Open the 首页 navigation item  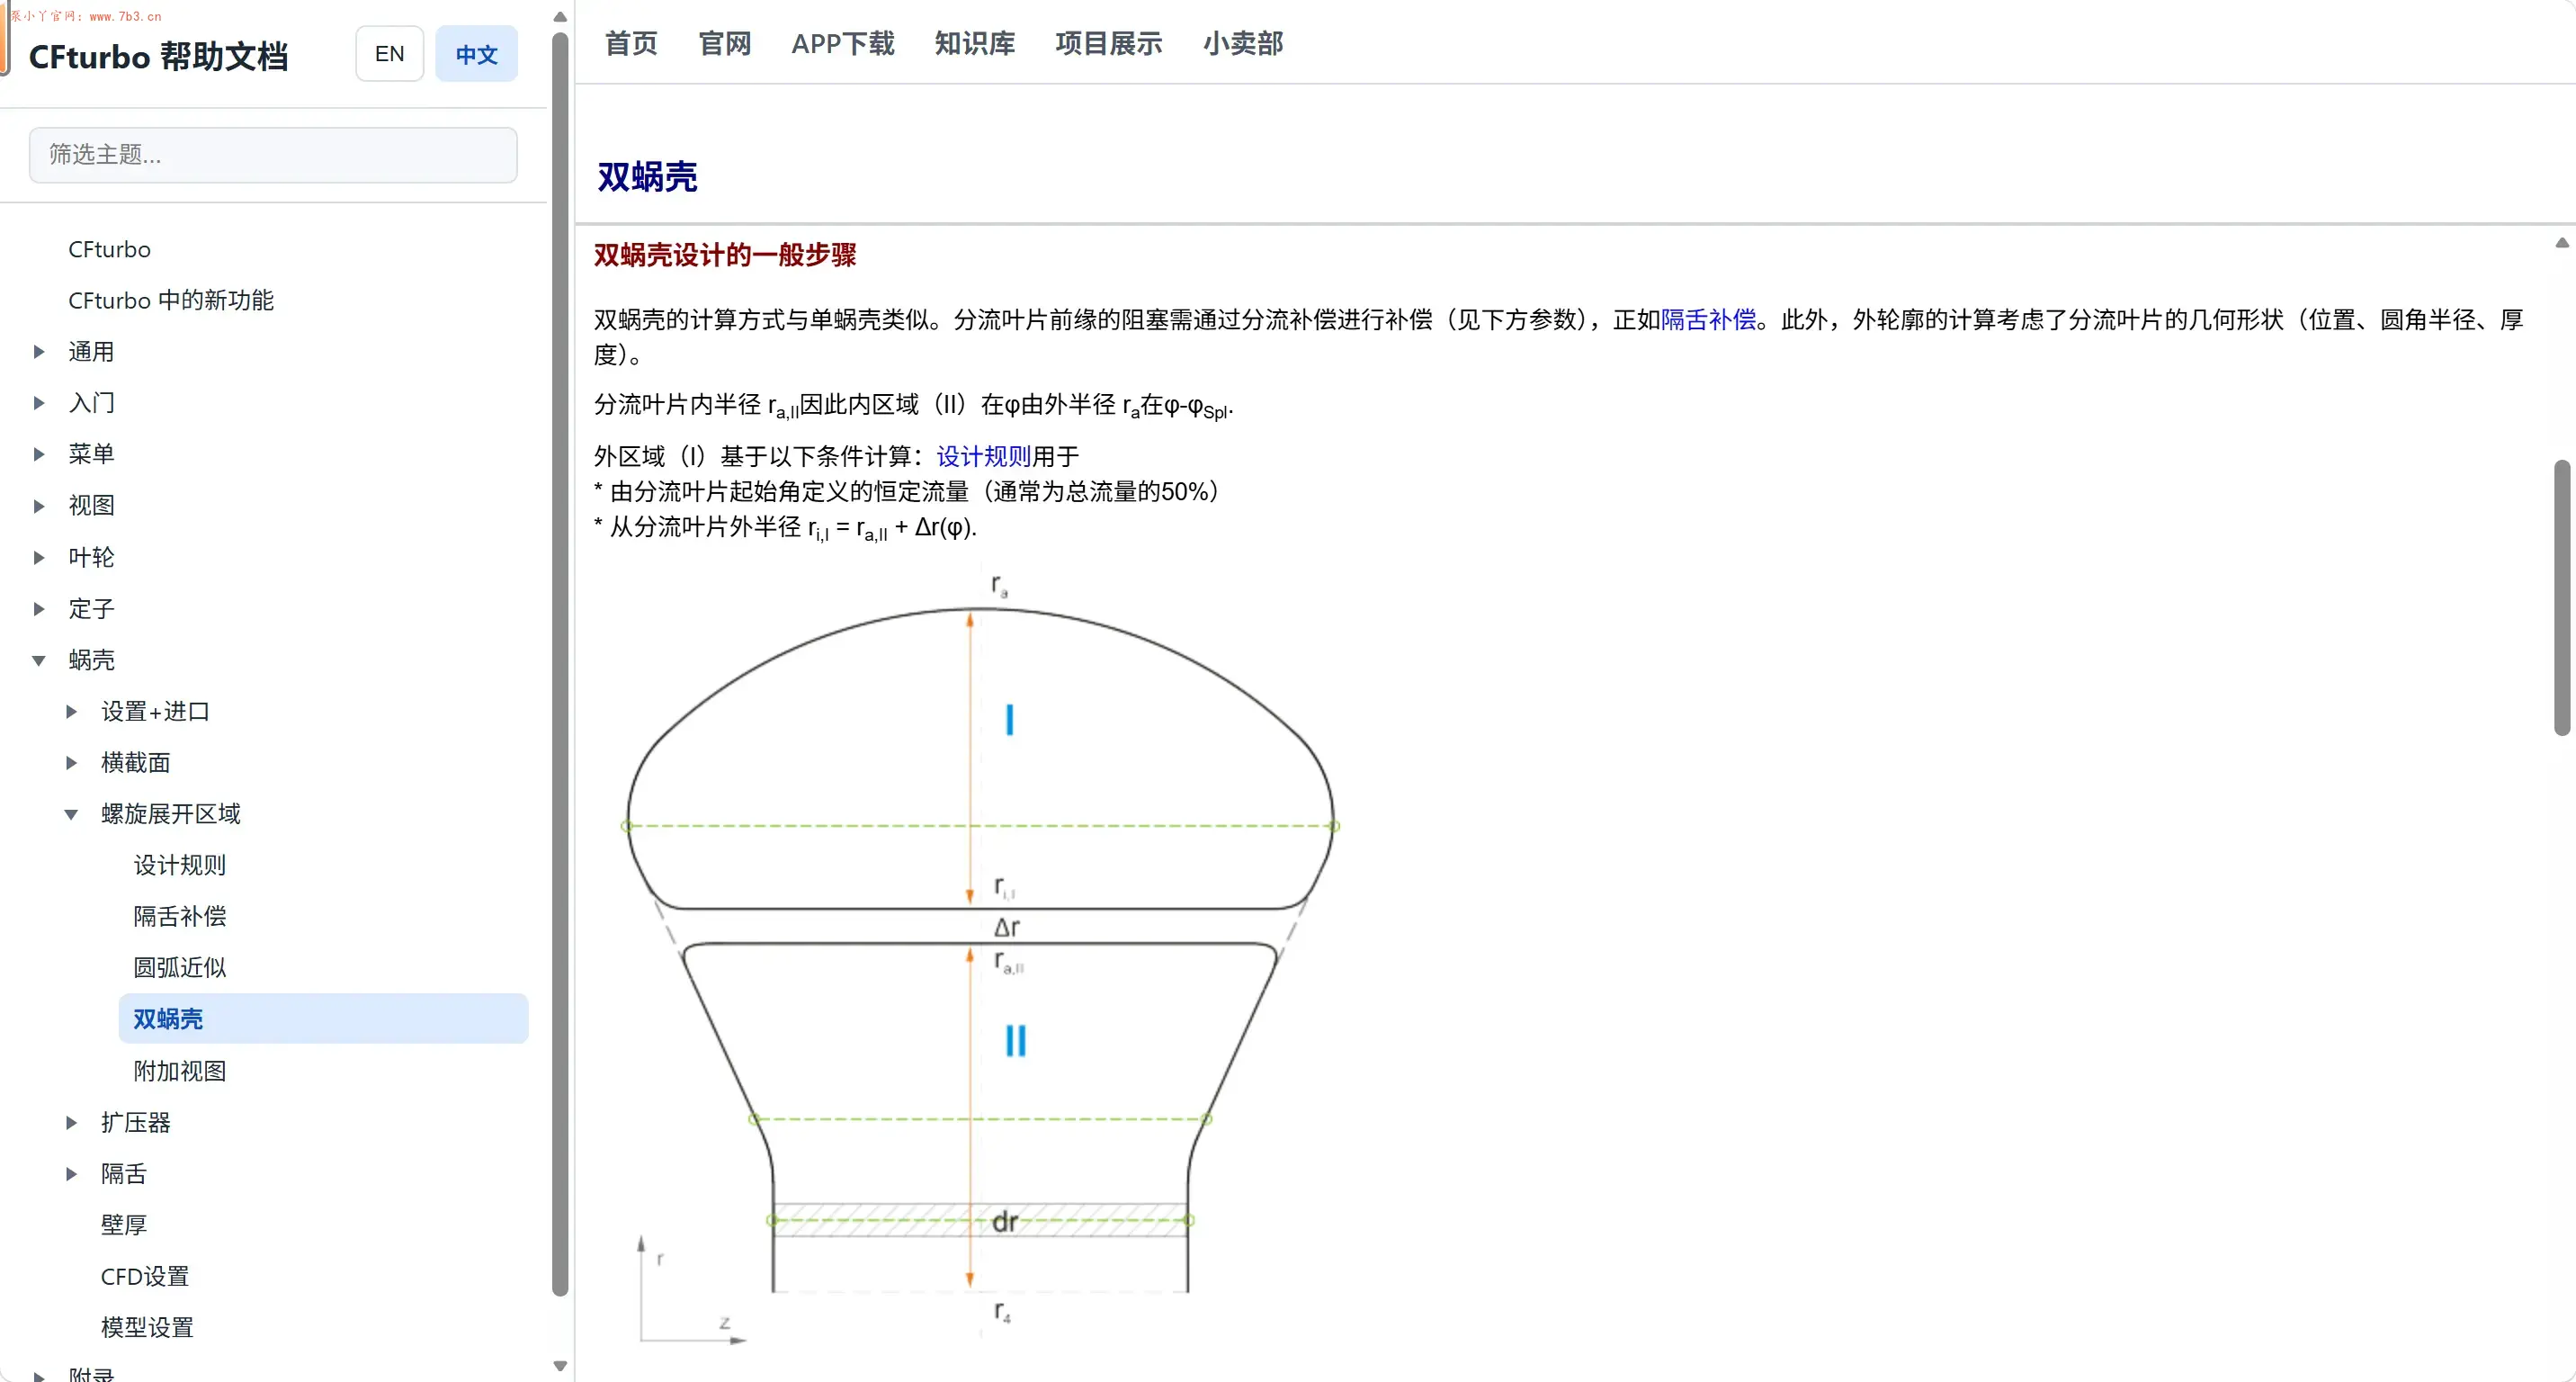pos(631,43)
